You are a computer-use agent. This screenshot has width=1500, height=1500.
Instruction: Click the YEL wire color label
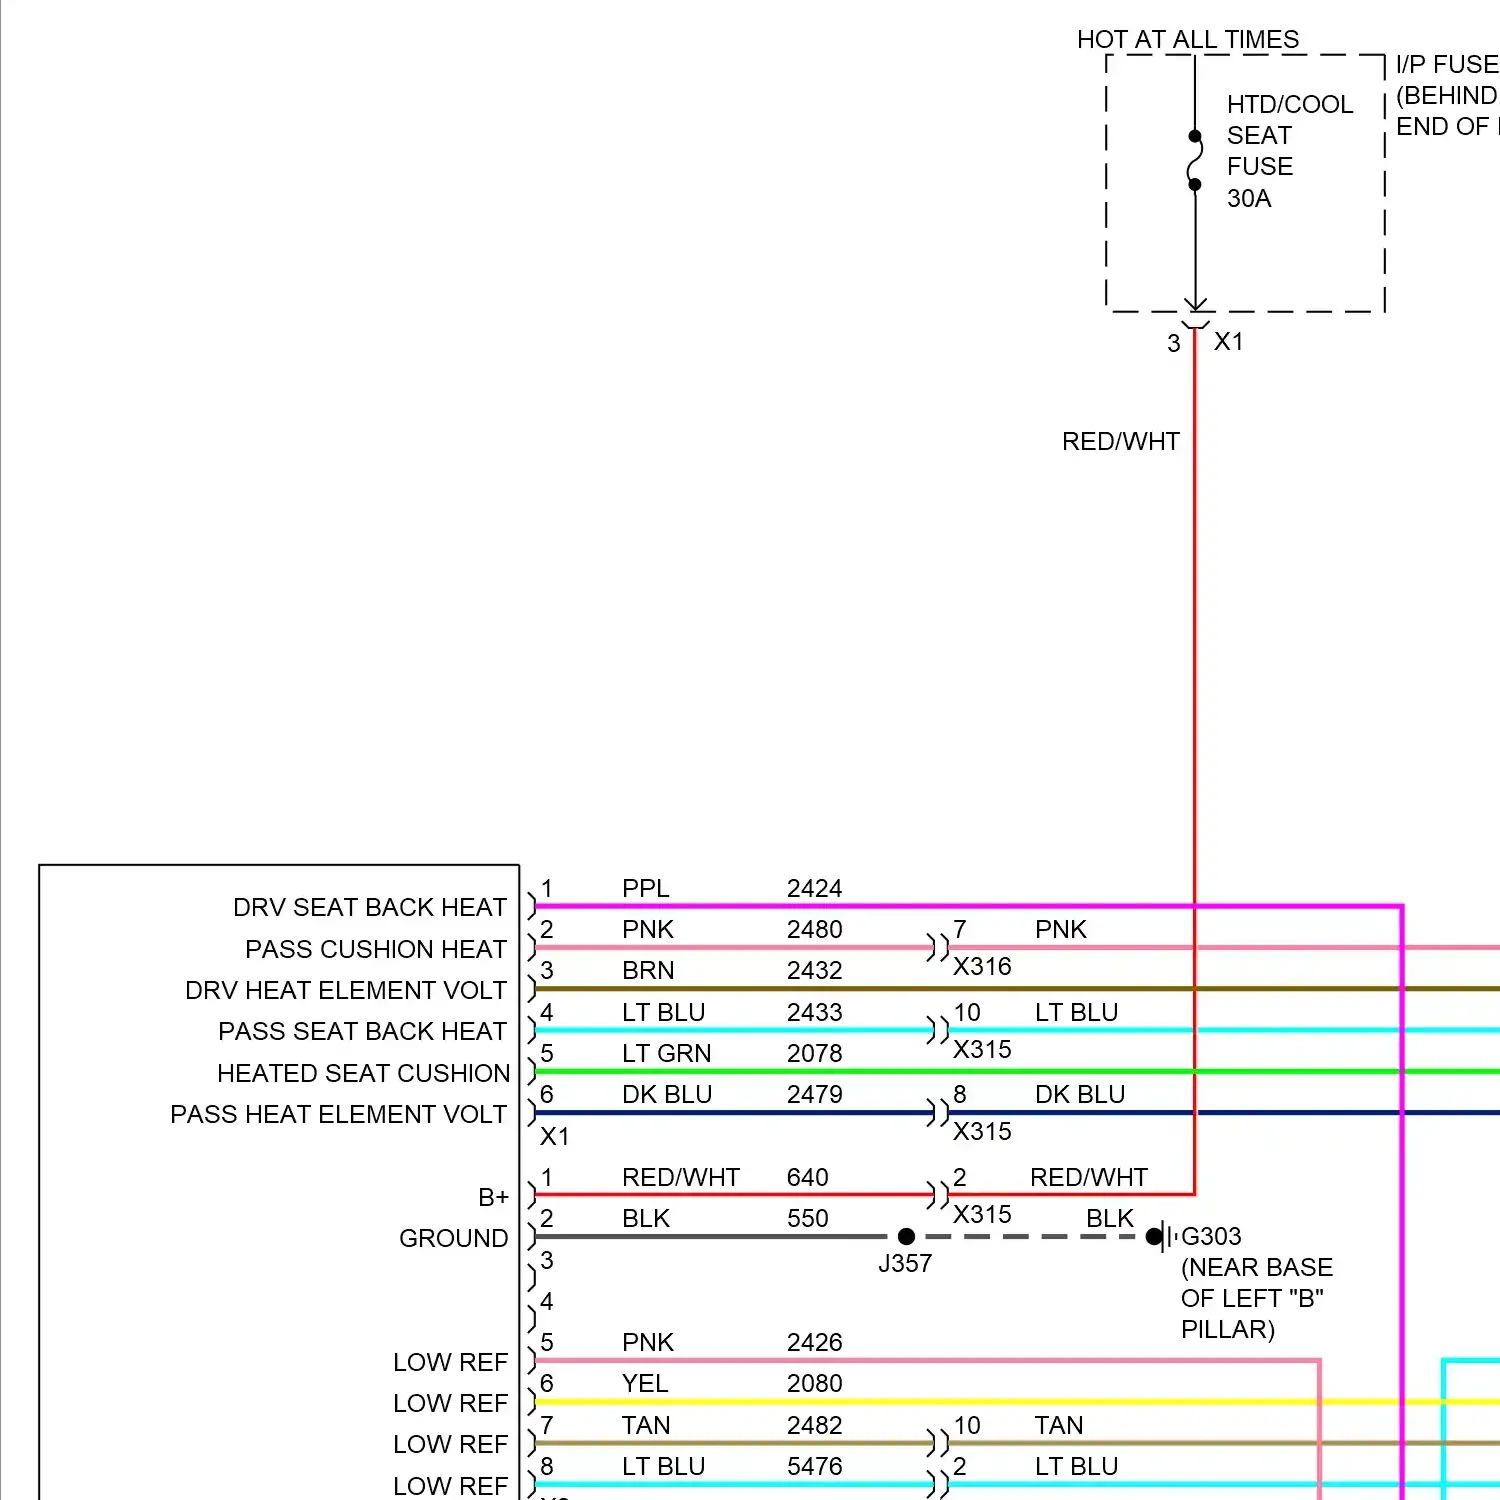click(645, 1383)
